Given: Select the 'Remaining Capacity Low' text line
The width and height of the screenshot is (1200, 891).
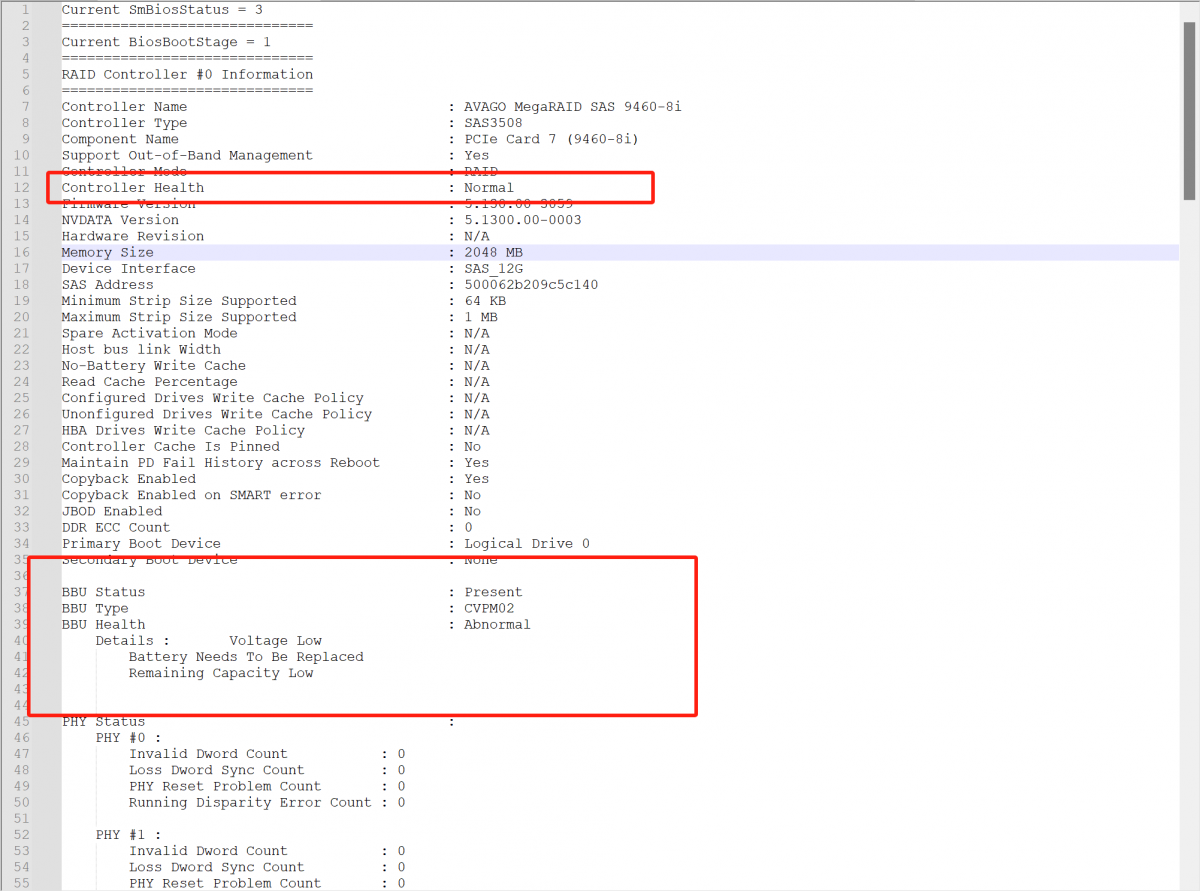Looking at the screenshot, I should (221, 673).
